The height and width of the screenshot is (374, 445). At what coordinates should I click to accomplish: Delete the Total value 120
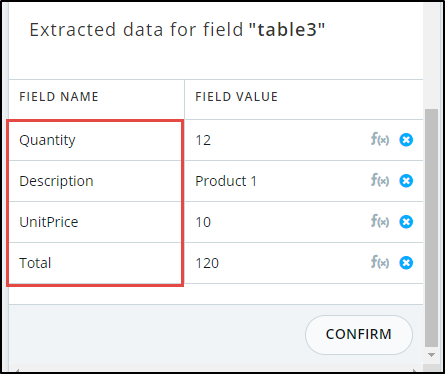pyautogui.click(x=406, y=263)
